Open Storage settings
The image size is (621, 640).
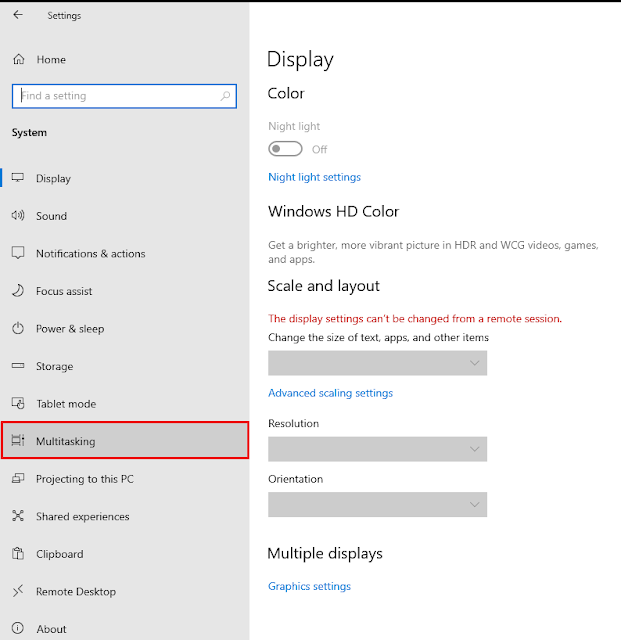[x=125, y=366]
